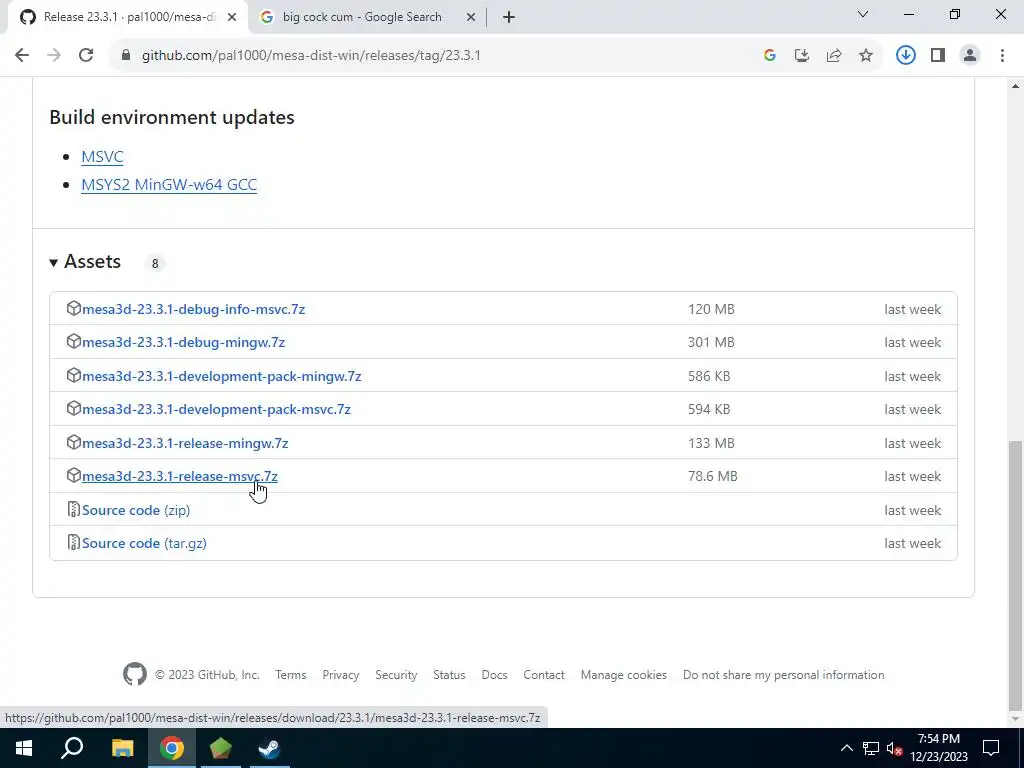Viewport: 1024px width, 768px height.
Task: Open Do not share my personal information
Action: (x=784, y=675)
